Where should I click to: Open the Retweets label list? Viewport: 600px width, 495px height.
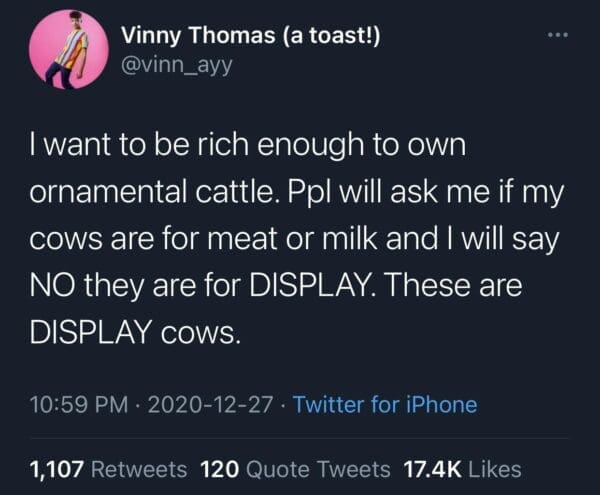(x=141, y=468)
